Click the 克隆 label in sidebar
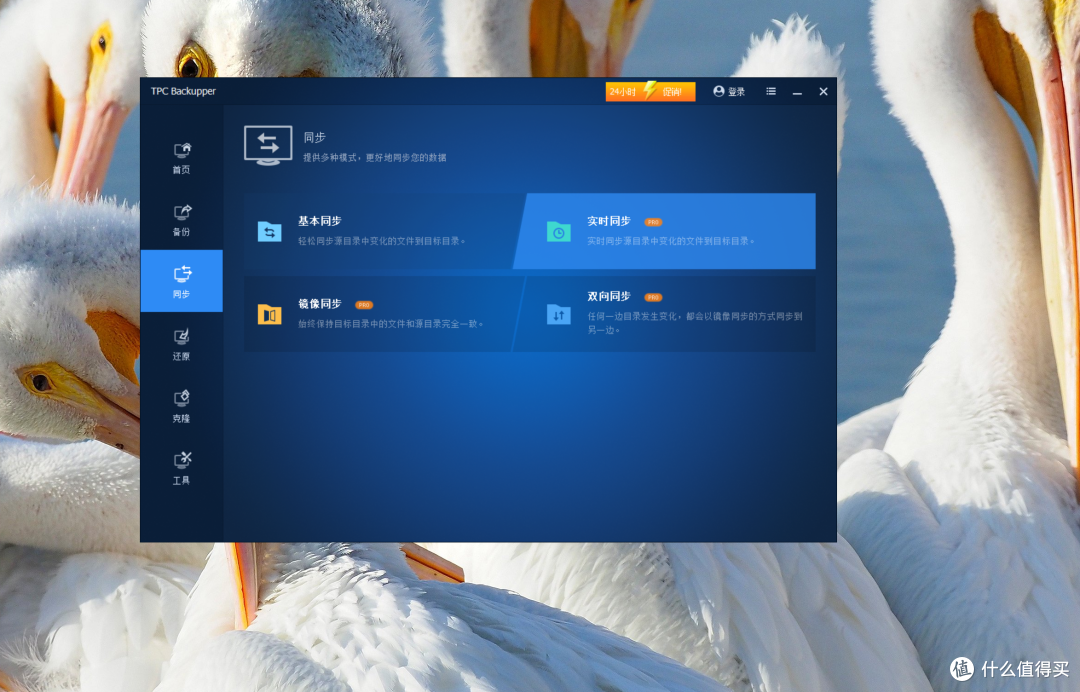 tap(181, 418)
